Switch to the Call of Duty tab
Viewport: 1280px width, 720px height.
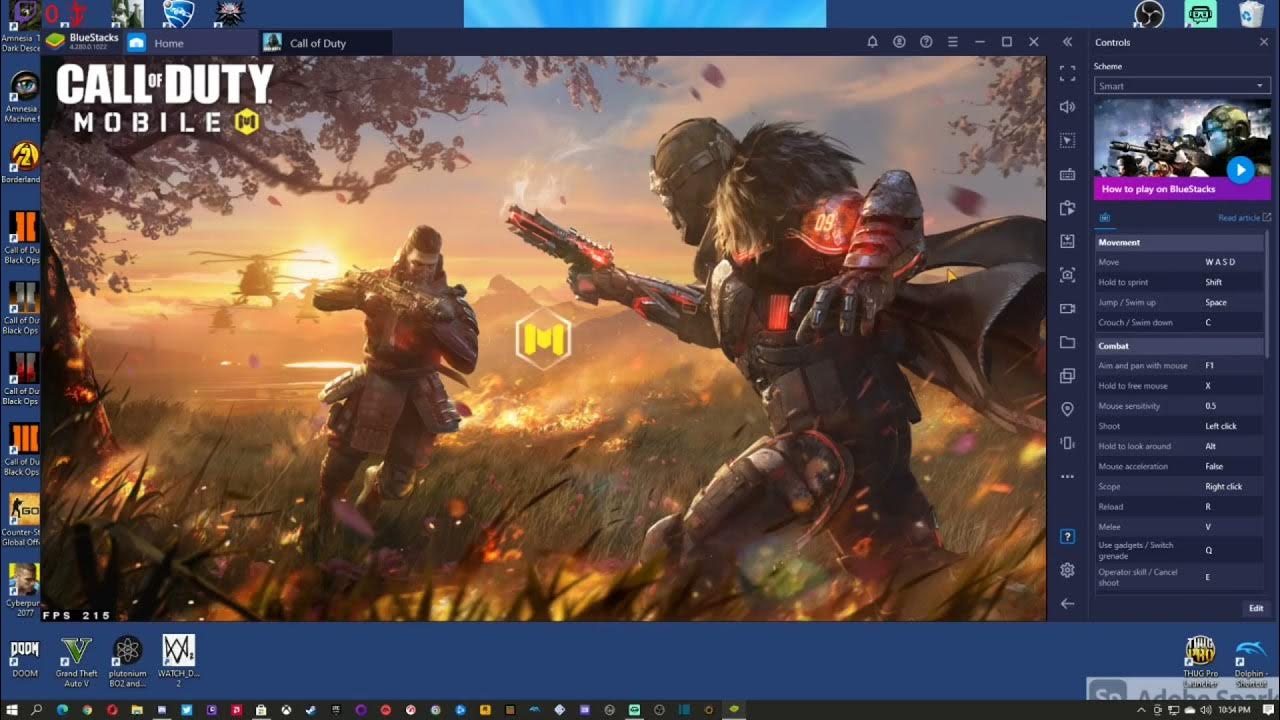[318, 43]
